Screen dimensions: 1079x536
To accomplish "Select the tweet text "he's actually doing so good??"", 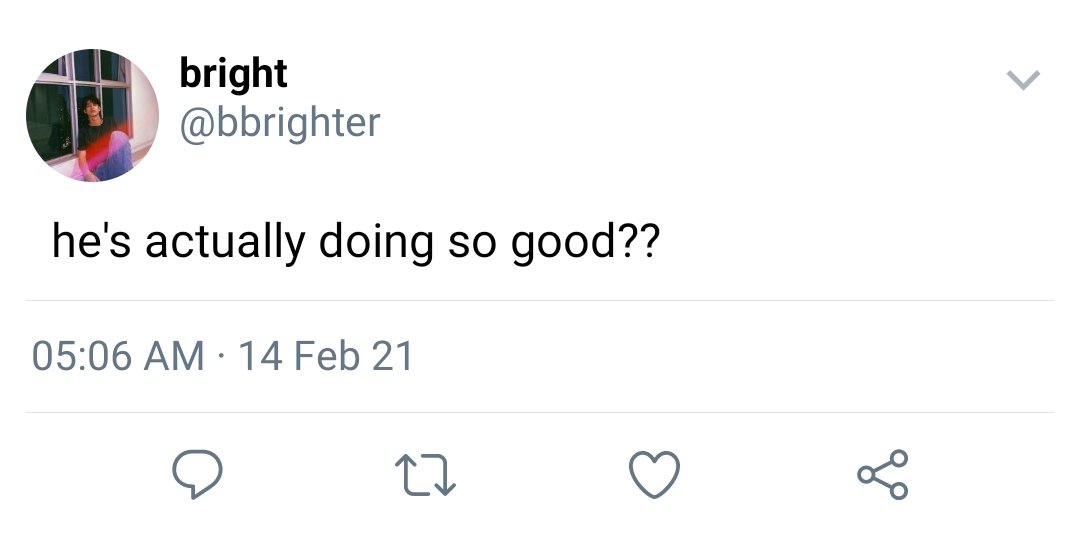I will click(356, 243).
